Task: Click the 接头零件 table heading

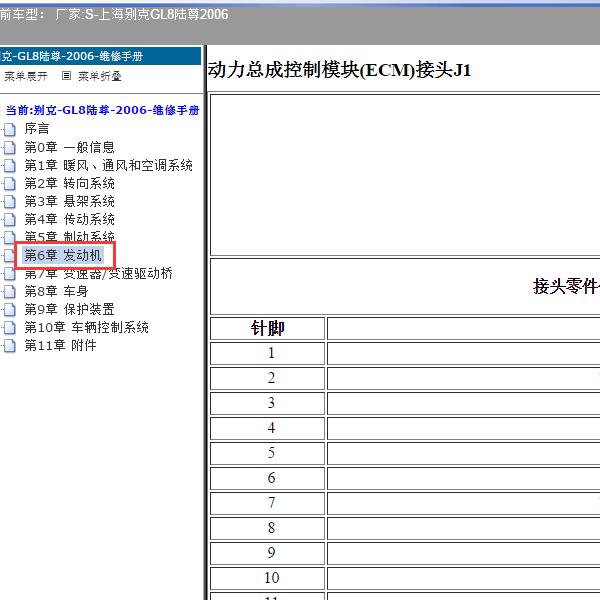Action: [566, 286]
